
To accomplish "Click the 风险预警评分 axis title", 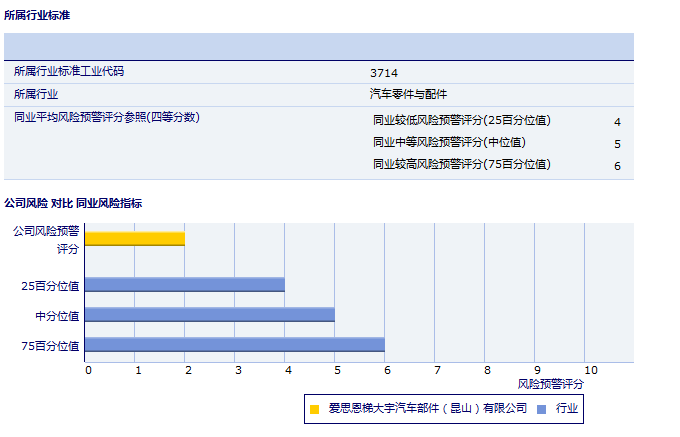I will click(x=550, y=383).
